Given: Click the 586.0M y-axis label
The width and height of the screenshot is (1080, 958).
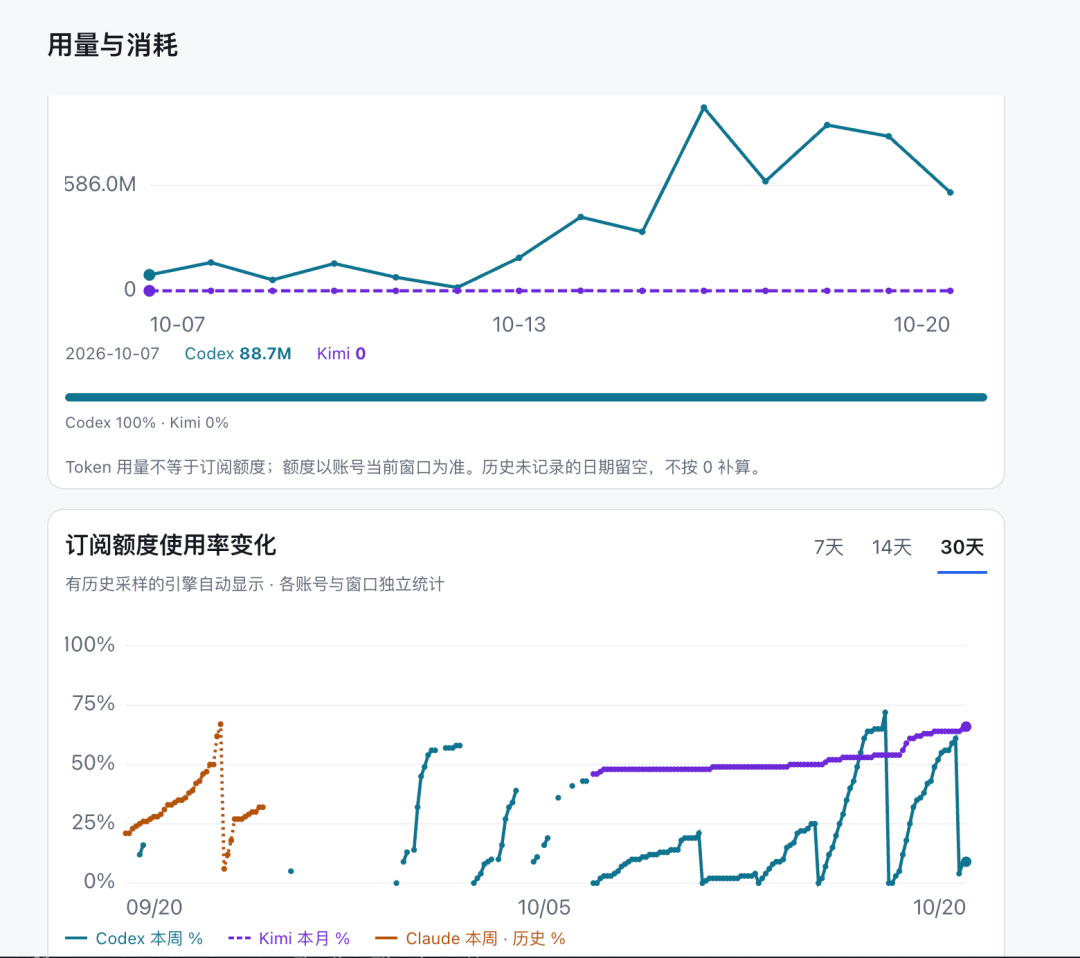Looking at the screenshot, I should pos(100,185).
